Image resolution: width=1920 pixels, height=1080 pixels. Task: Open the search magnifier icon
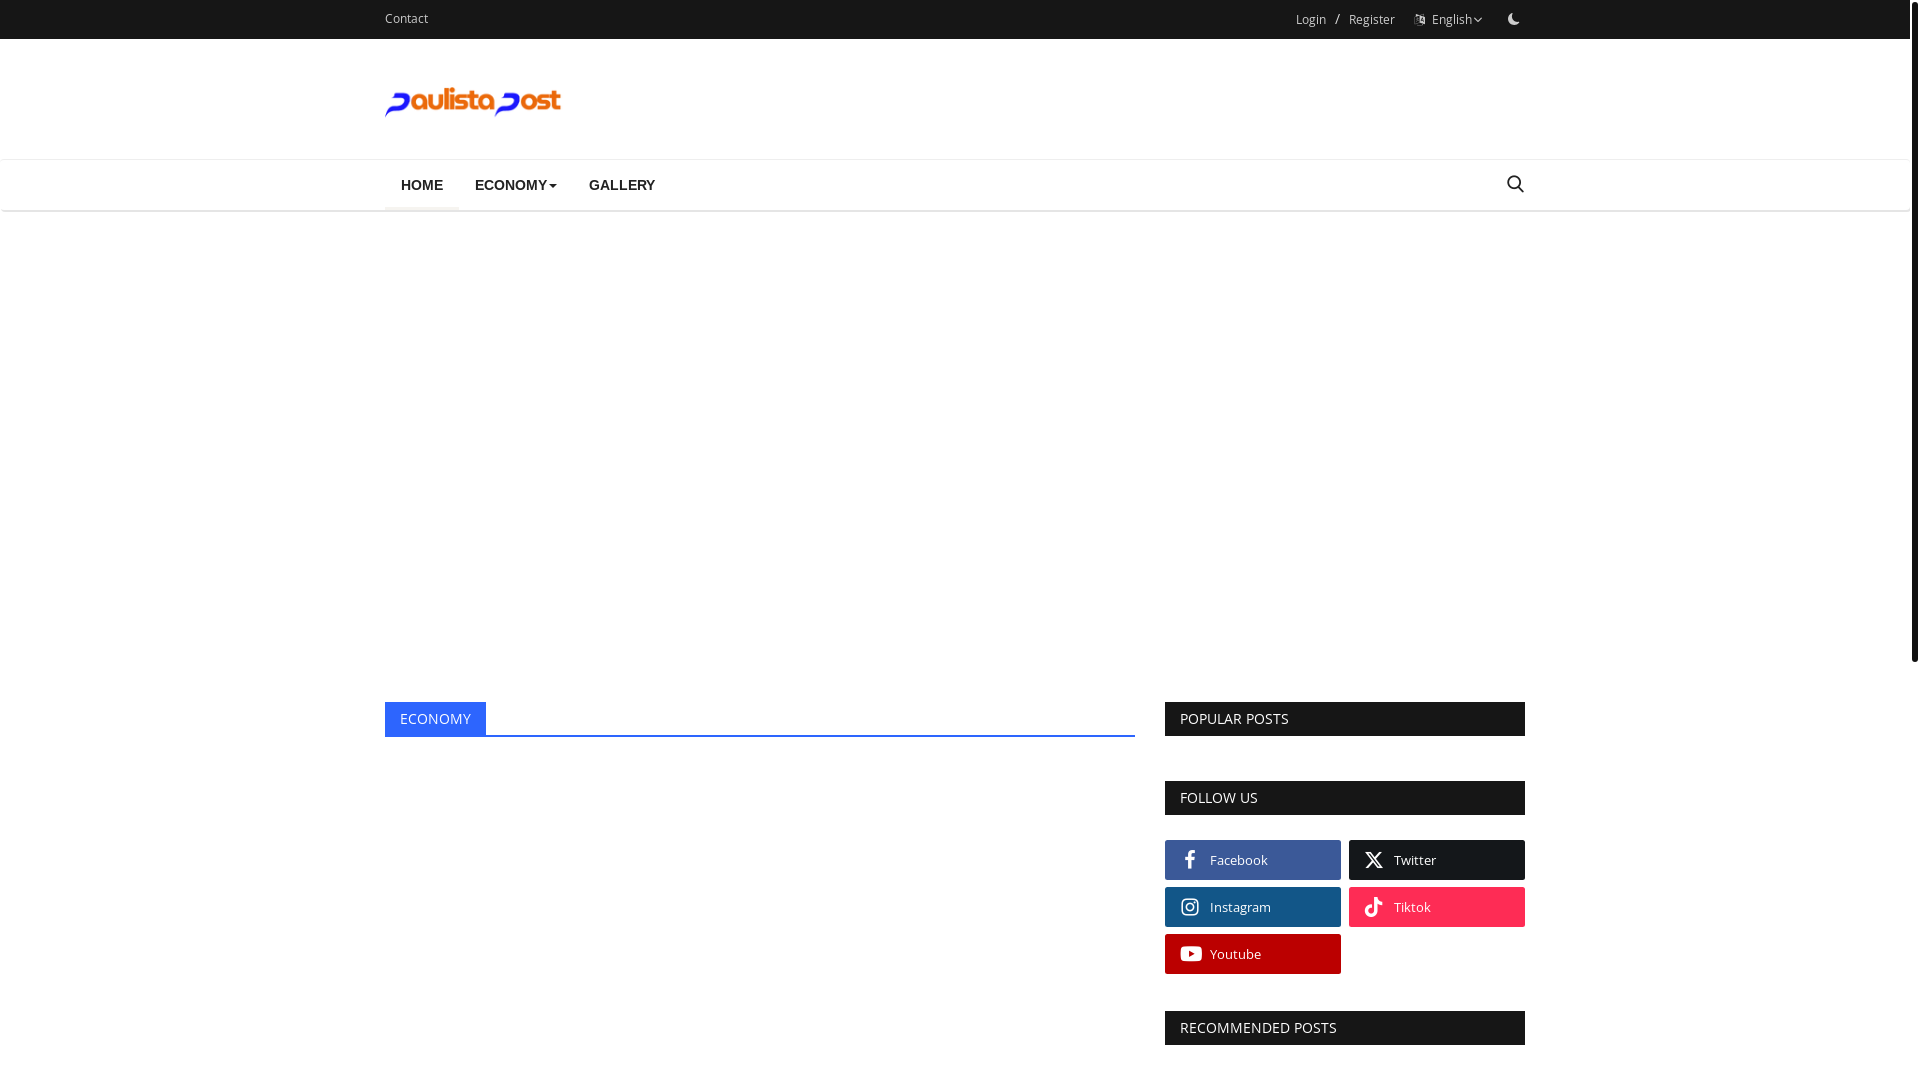[1515, 184]
